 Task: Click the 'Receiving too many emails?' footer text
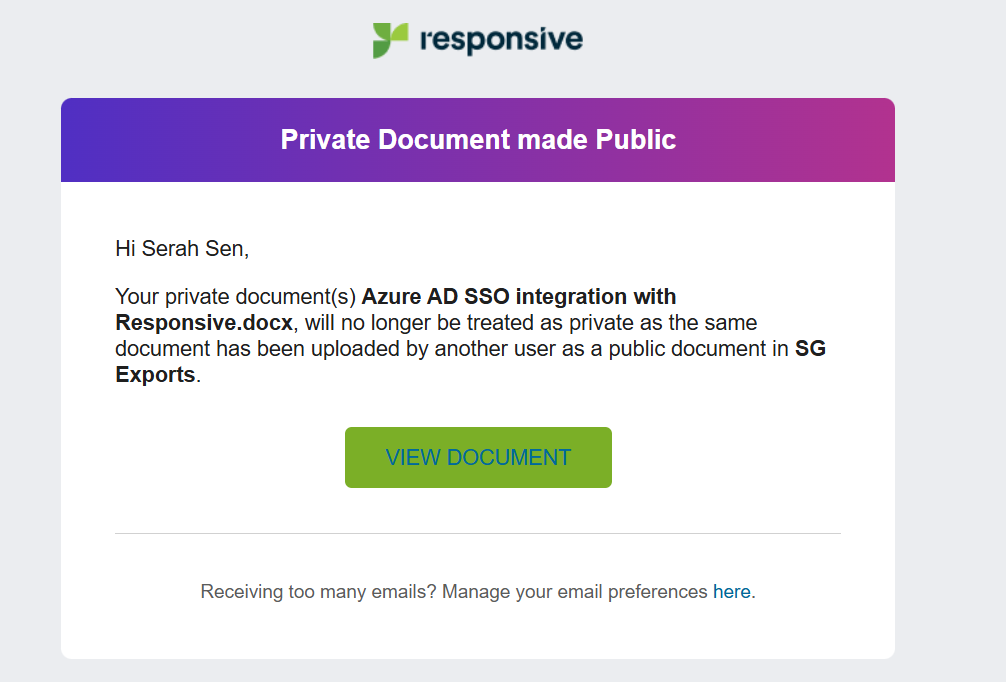pyautogui.click(x=318, y=592)
